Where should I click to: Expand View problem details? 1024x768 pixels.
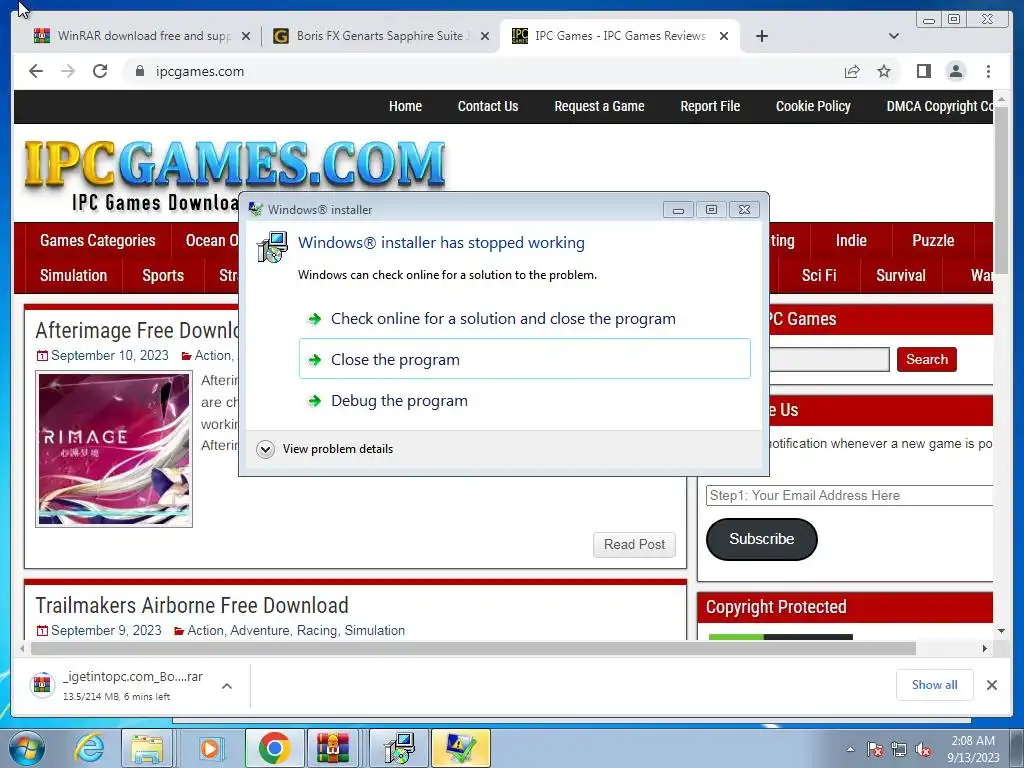point(325,449)
